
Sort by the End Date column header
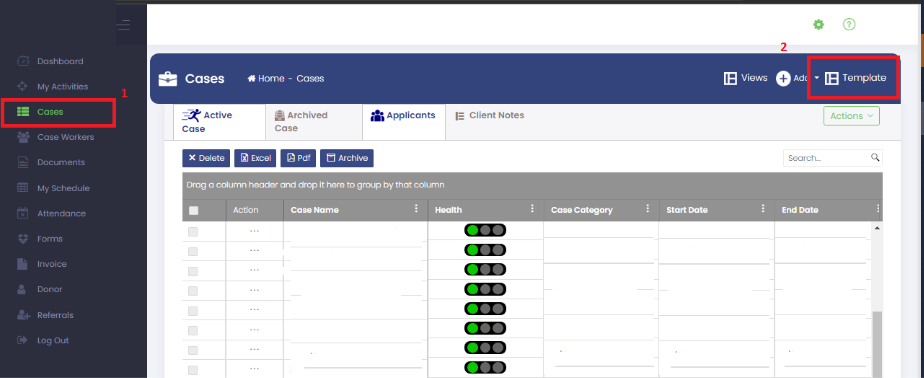(800, 210)
